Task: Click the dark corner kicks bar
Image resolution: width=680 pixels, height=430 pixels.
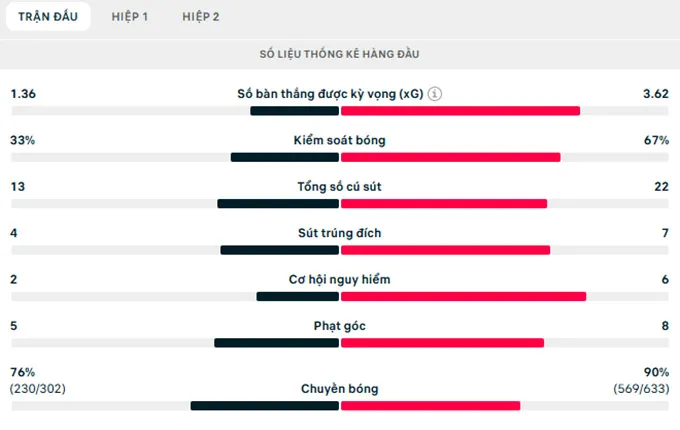Action: [x=277, y=343]
